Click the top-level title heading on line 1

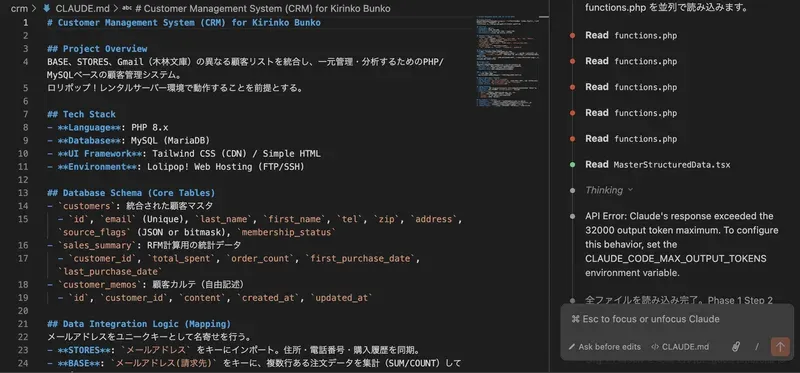(x=184, y=22)
